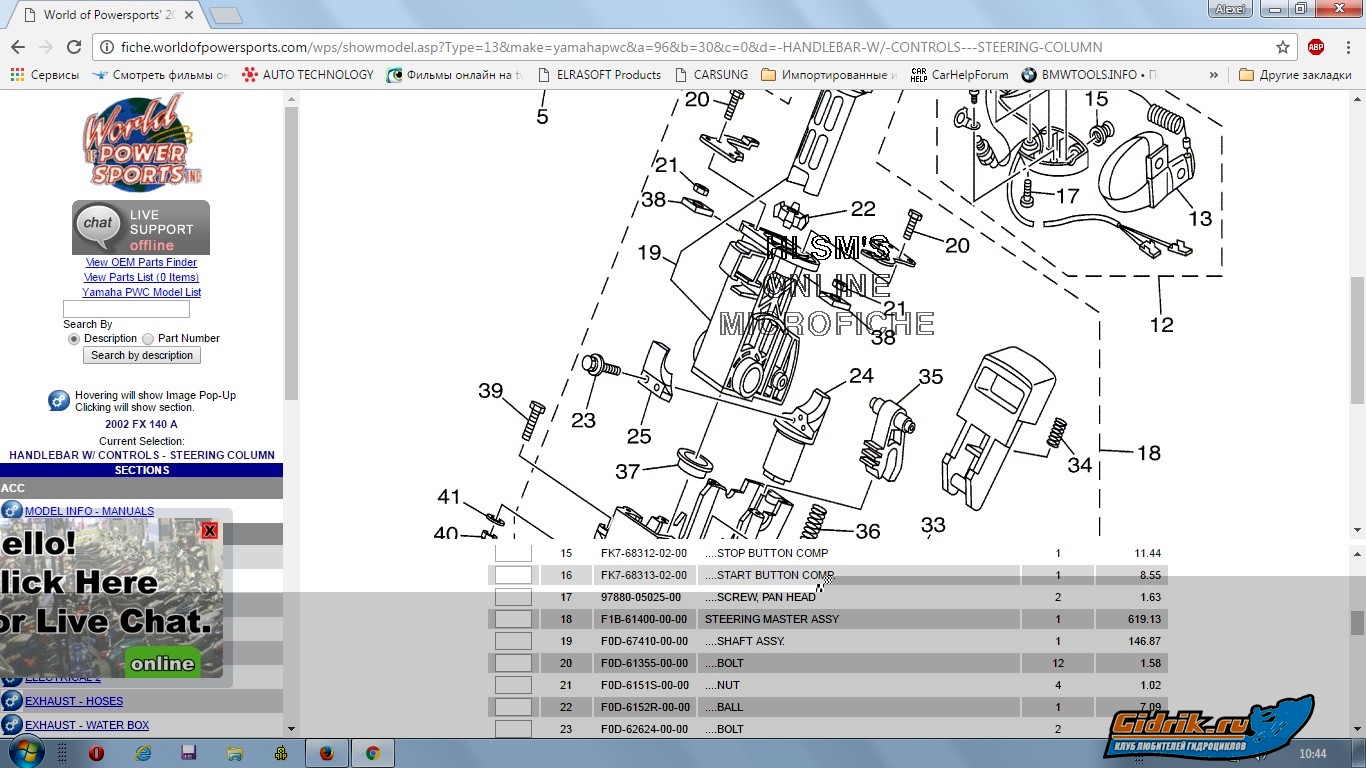This screenshot has width=1366, height=768.
Task: Click the parts search text field
Action: click(x=126, y=309)
